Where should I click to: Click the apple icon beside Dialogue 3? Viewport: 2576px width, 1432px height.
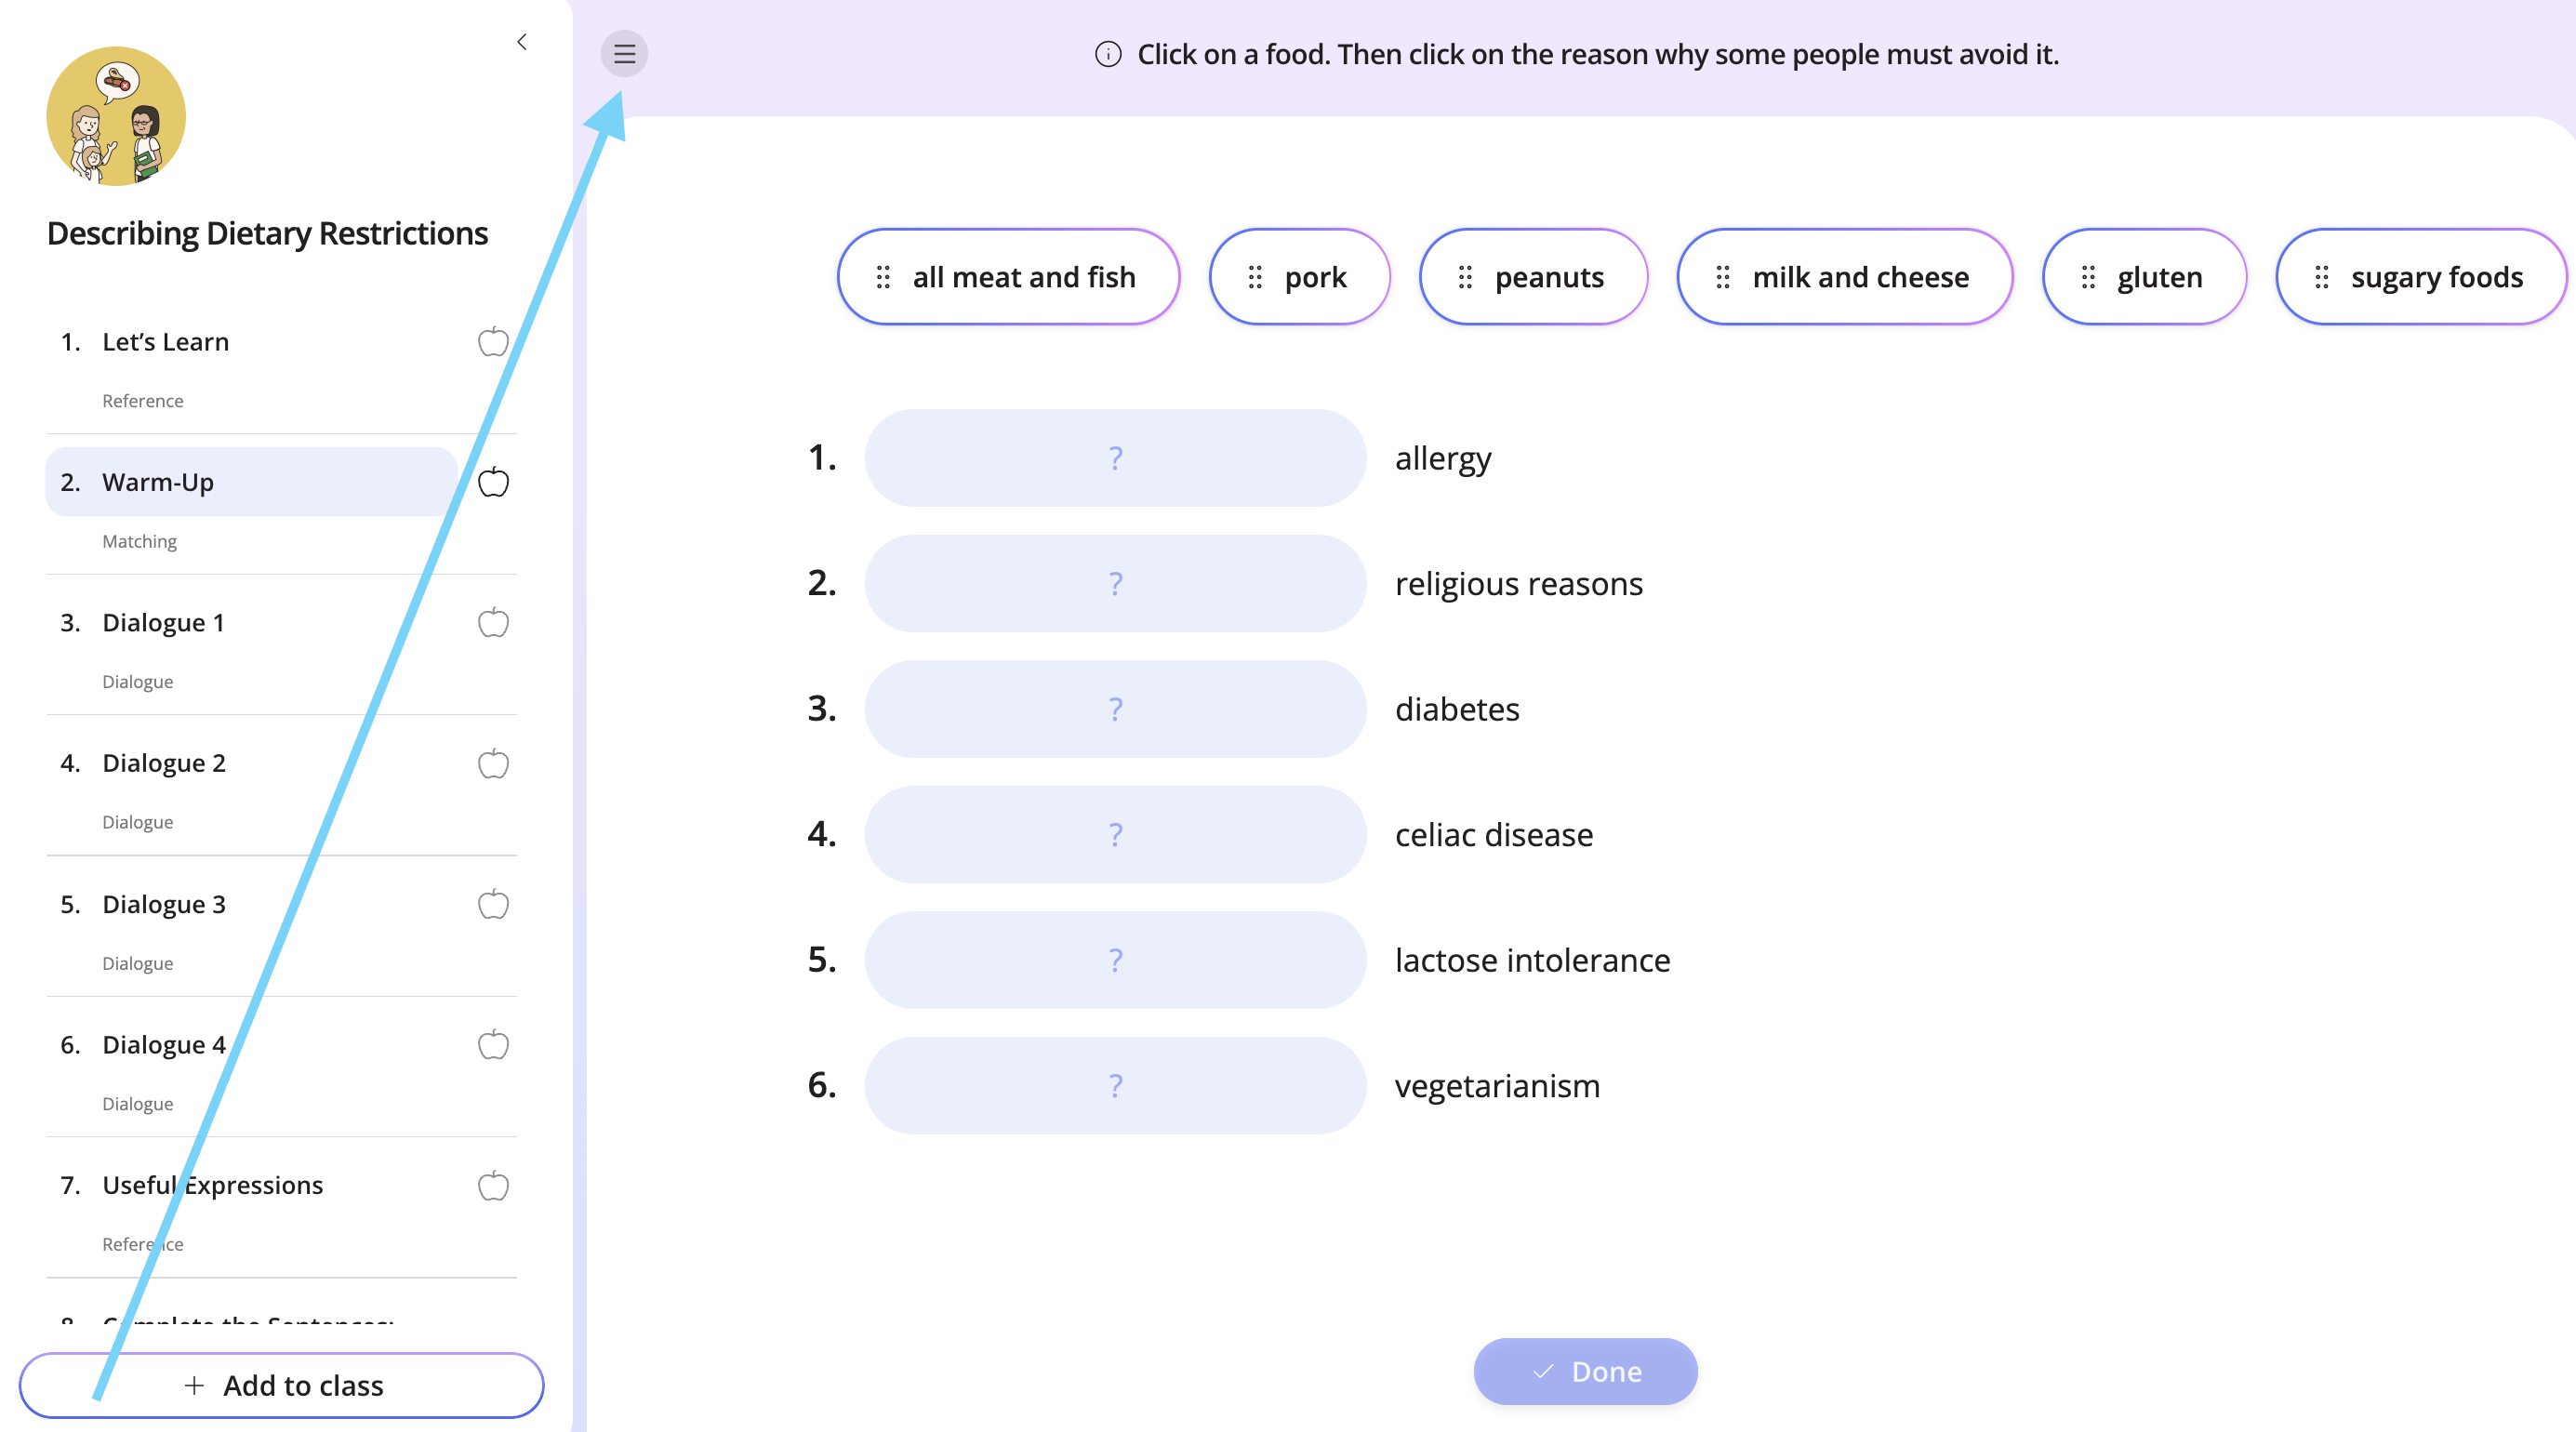493,905
